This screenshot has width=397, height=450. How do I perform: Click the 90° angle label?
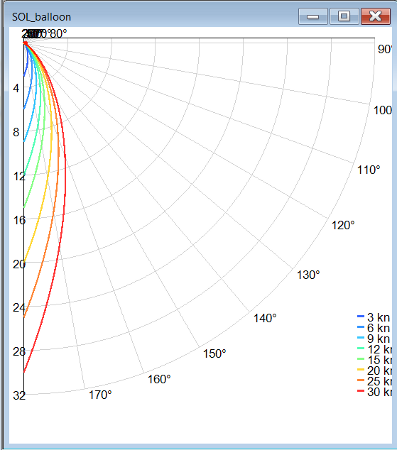point(385,49)
